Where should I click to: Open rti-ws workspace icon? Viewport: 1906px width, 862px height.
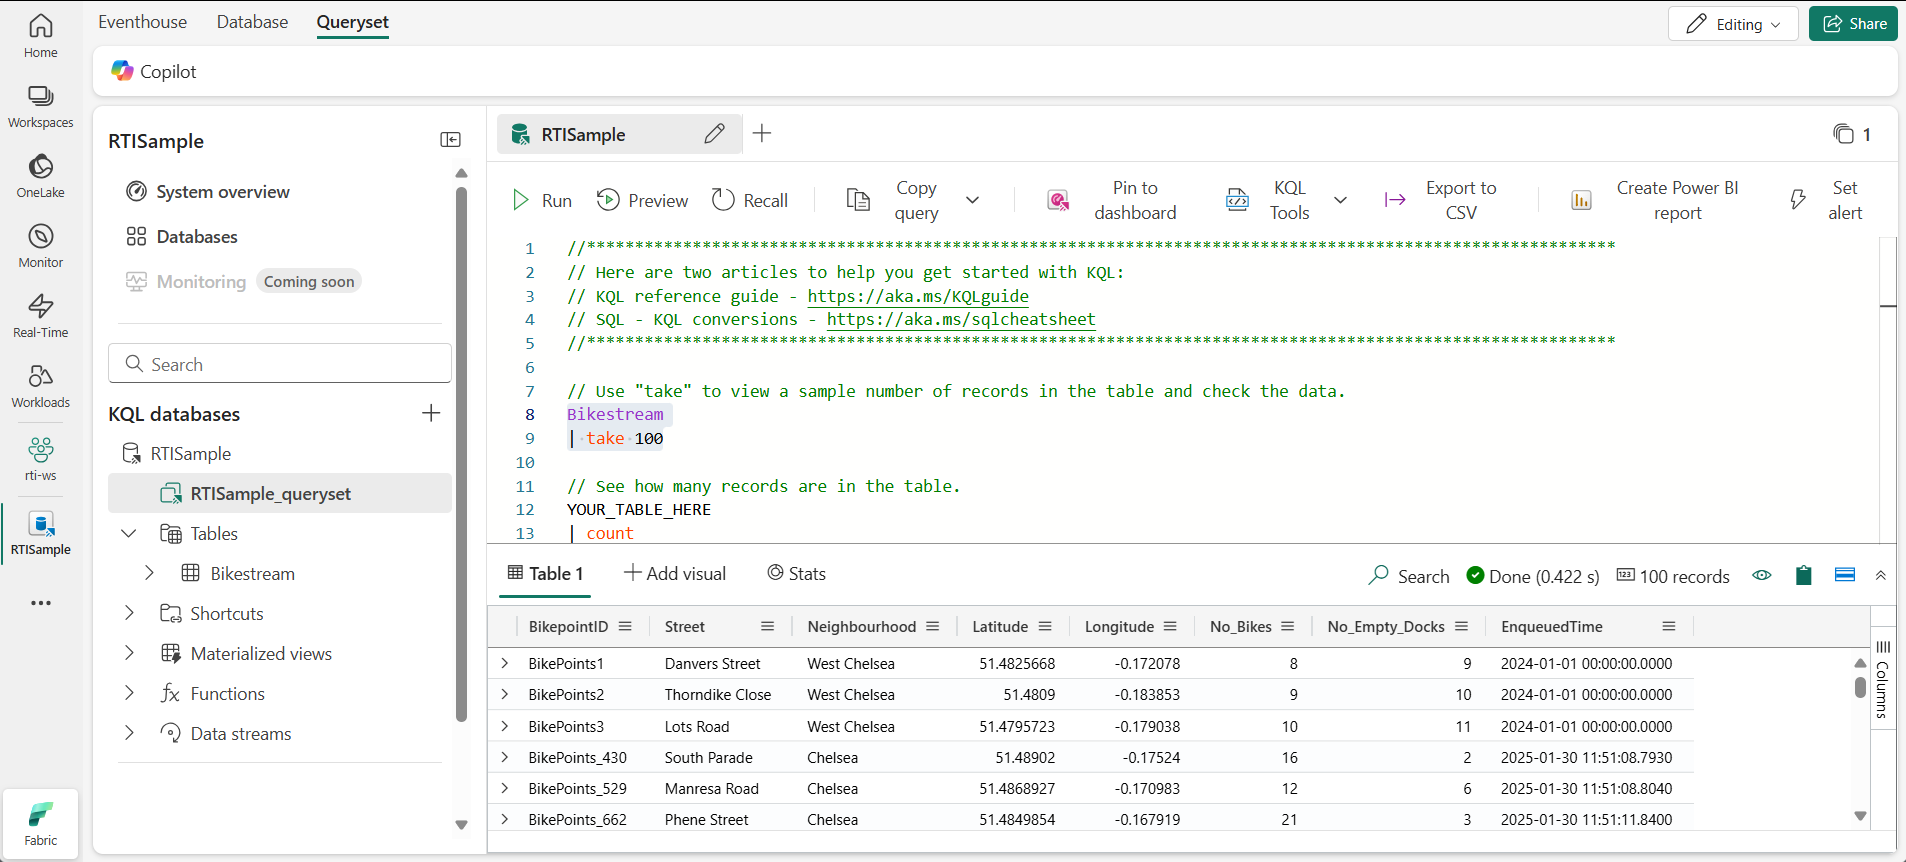[41, 458]
